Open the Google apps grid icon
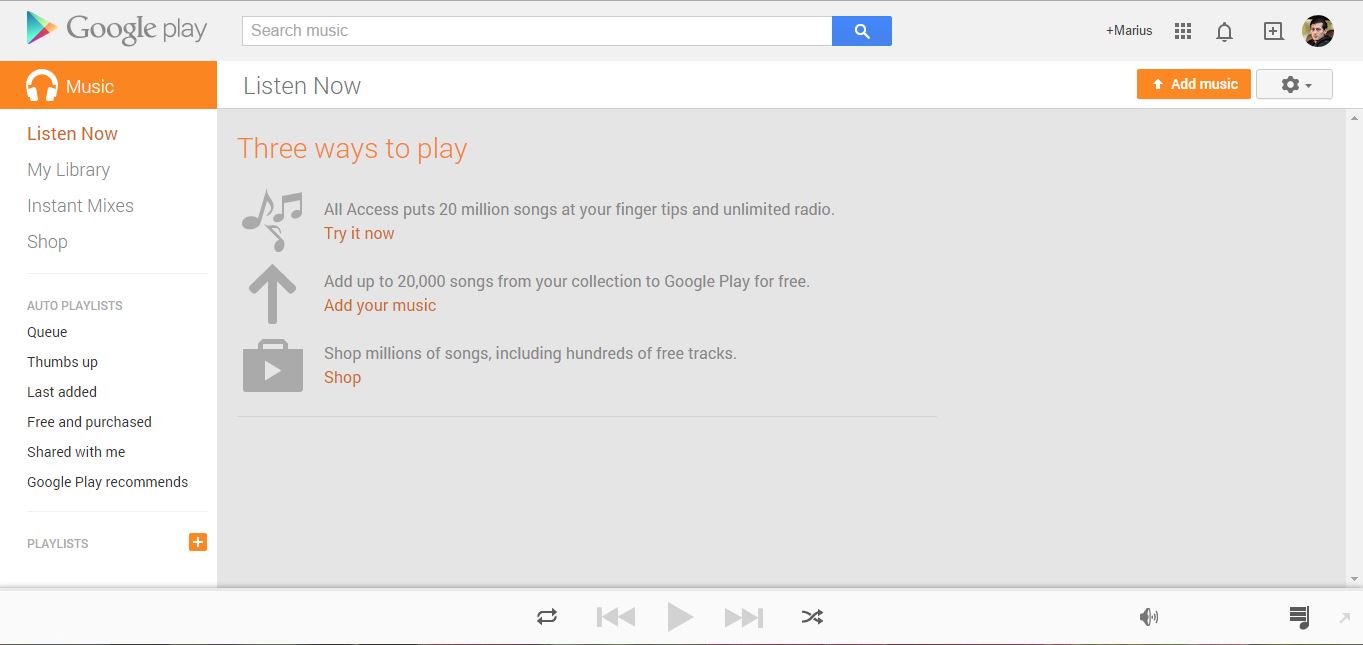Screen dimensions: 1363x645 (1183, 31)
